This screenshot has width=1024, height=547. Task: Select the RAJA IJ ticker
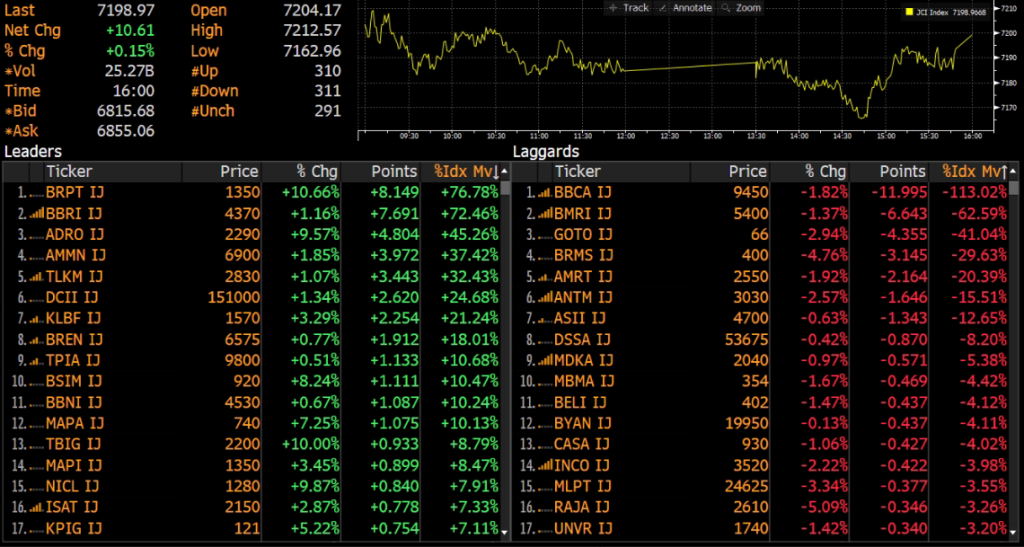tap(581, 507)
